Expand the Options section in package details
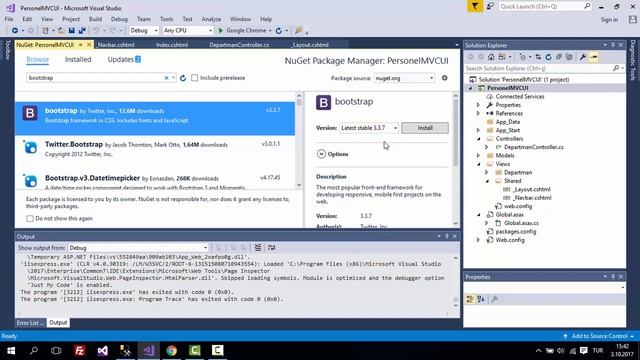 tap(321, 154)
